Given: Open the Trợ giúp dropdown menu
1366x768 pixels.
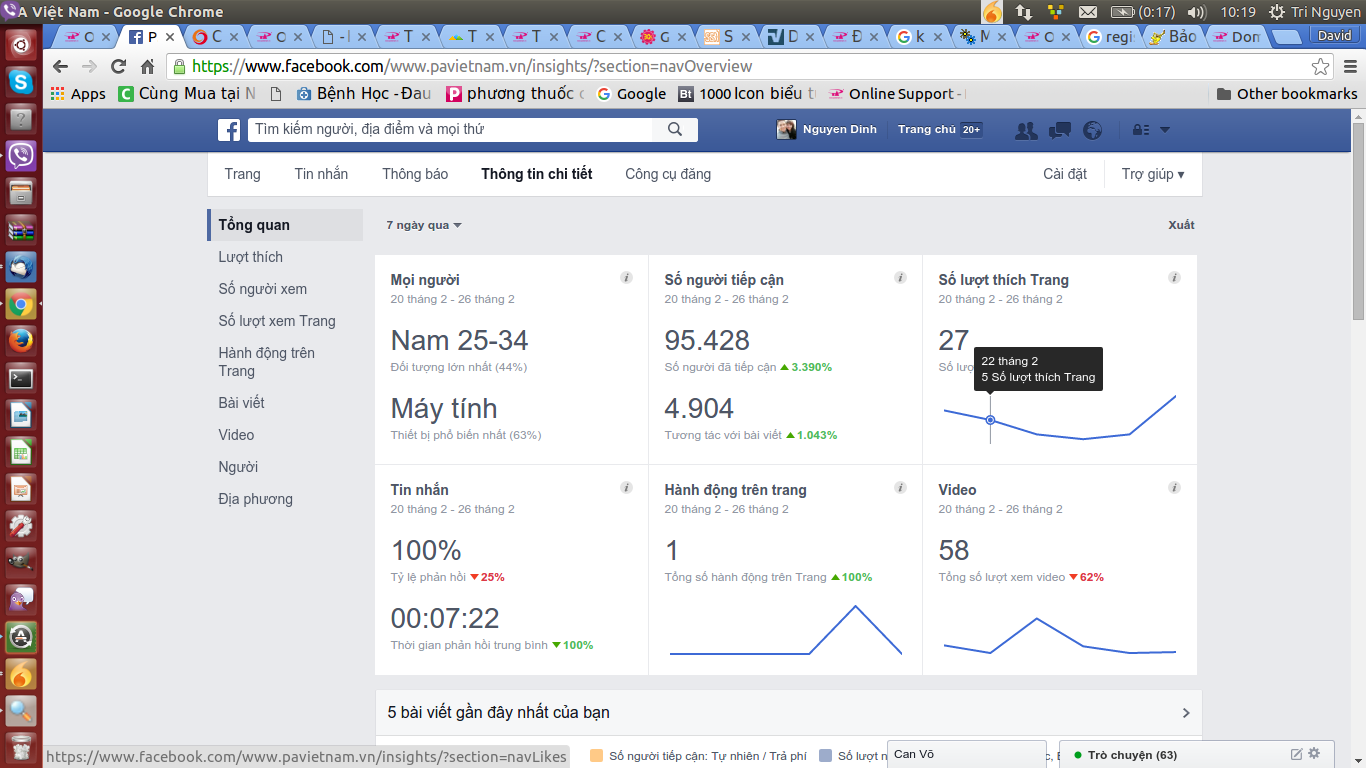Looking at the screenshot, I should (x=1153, y=174).
